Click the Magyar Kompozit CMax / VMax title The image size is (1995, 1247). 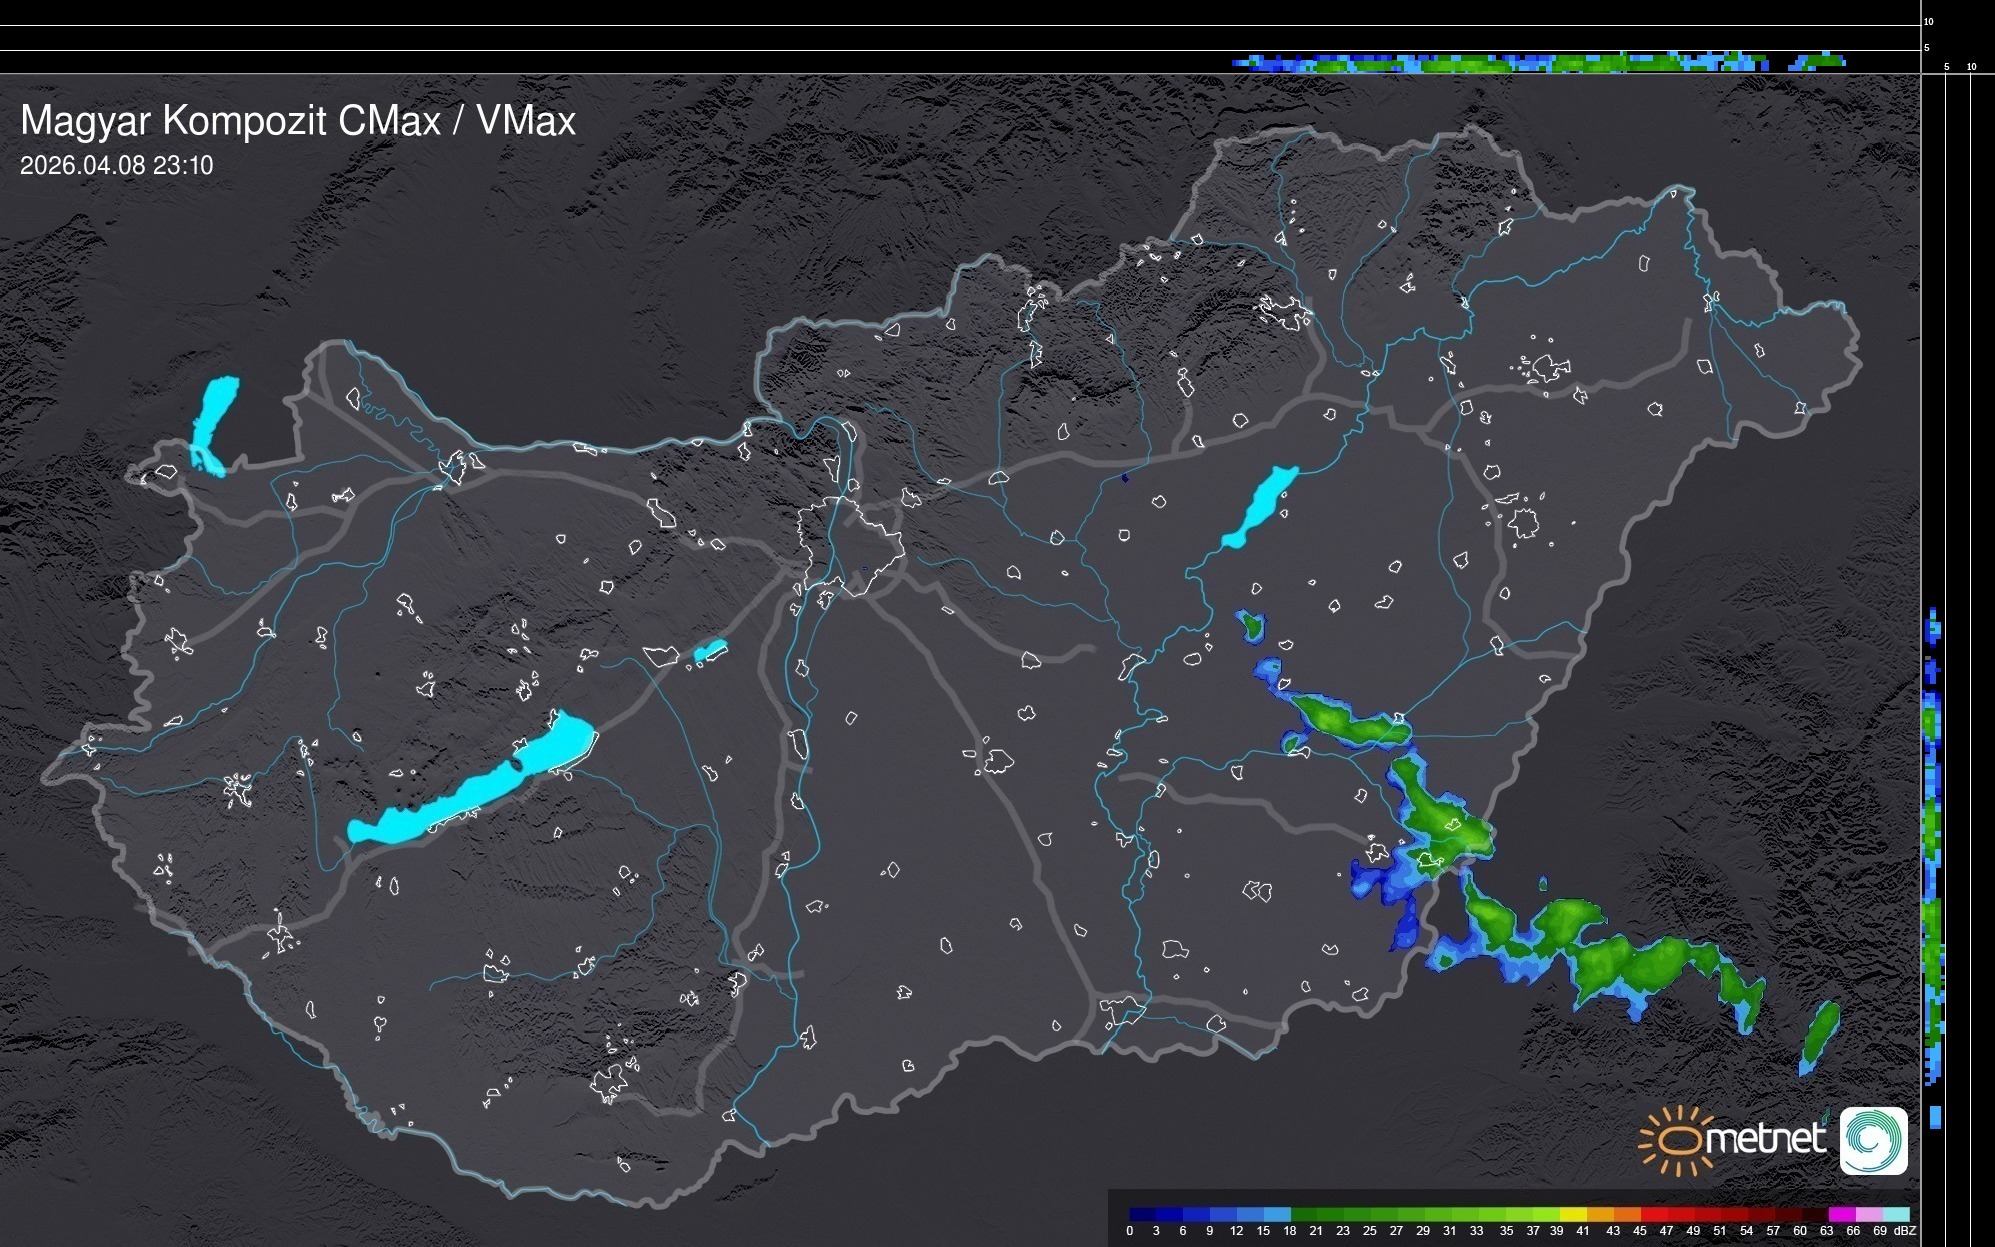pyautogui.click(x=298, y=121)
